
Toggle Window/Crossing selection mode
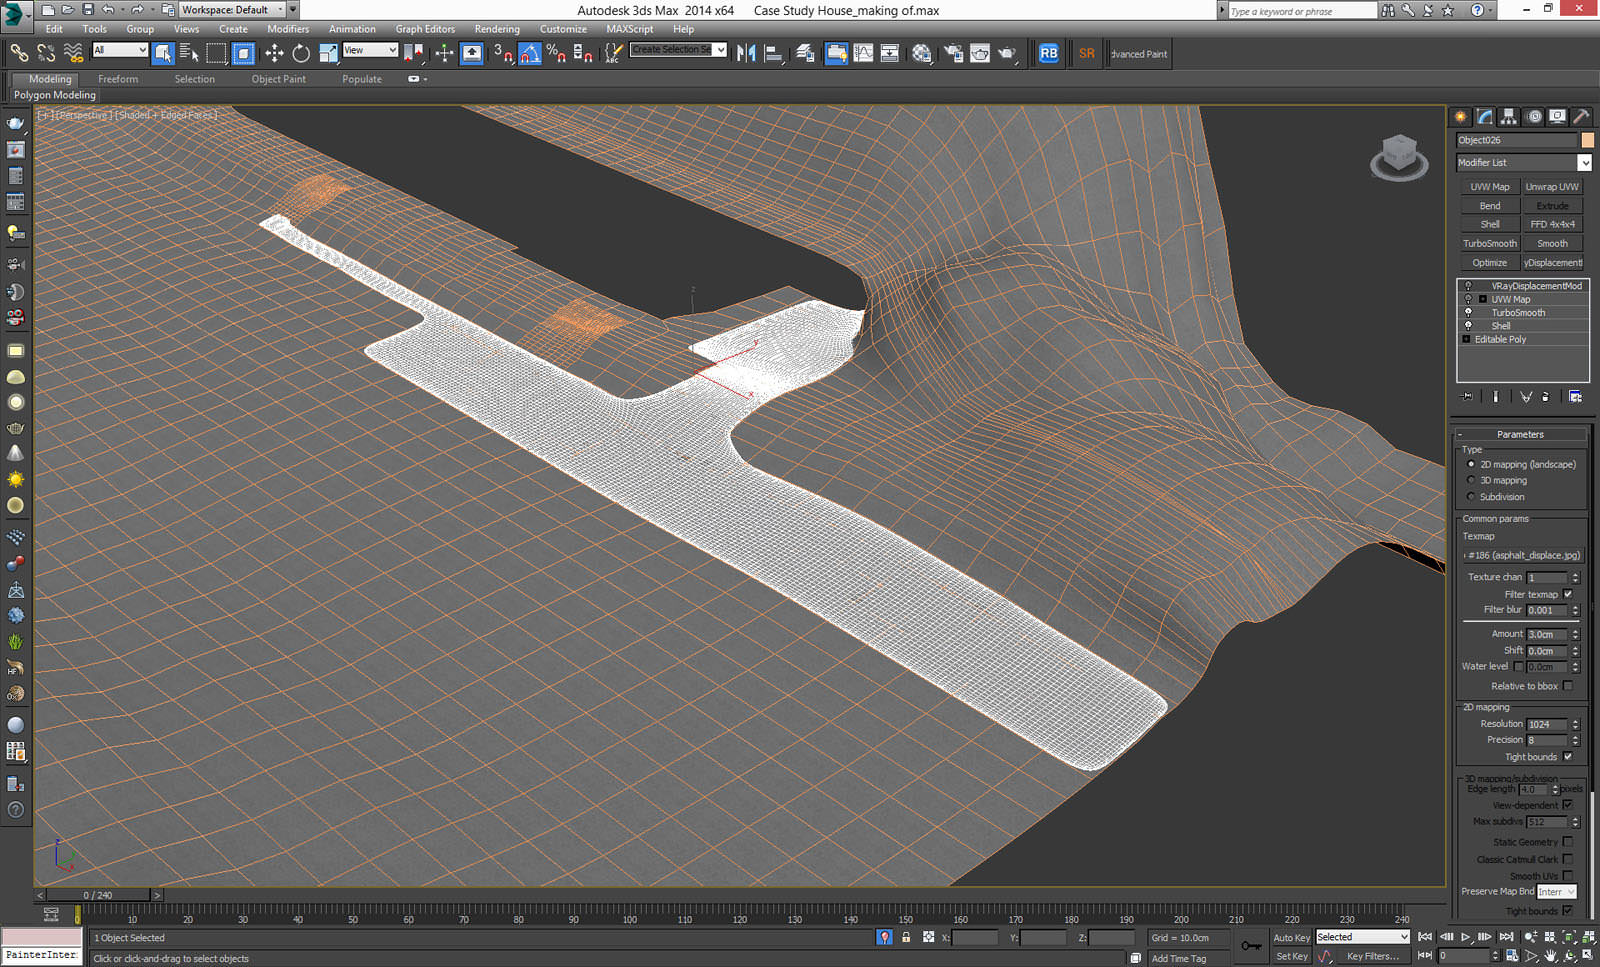pyautogui.click(x=243, y=53)
